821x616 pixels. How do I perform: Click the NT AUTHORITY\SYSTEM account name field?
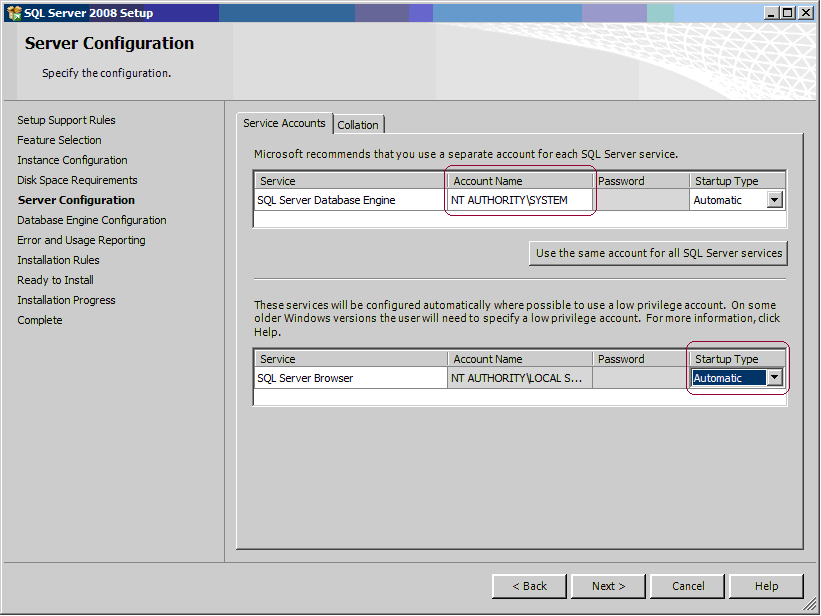pyautogui.click(x=520, y=200)
